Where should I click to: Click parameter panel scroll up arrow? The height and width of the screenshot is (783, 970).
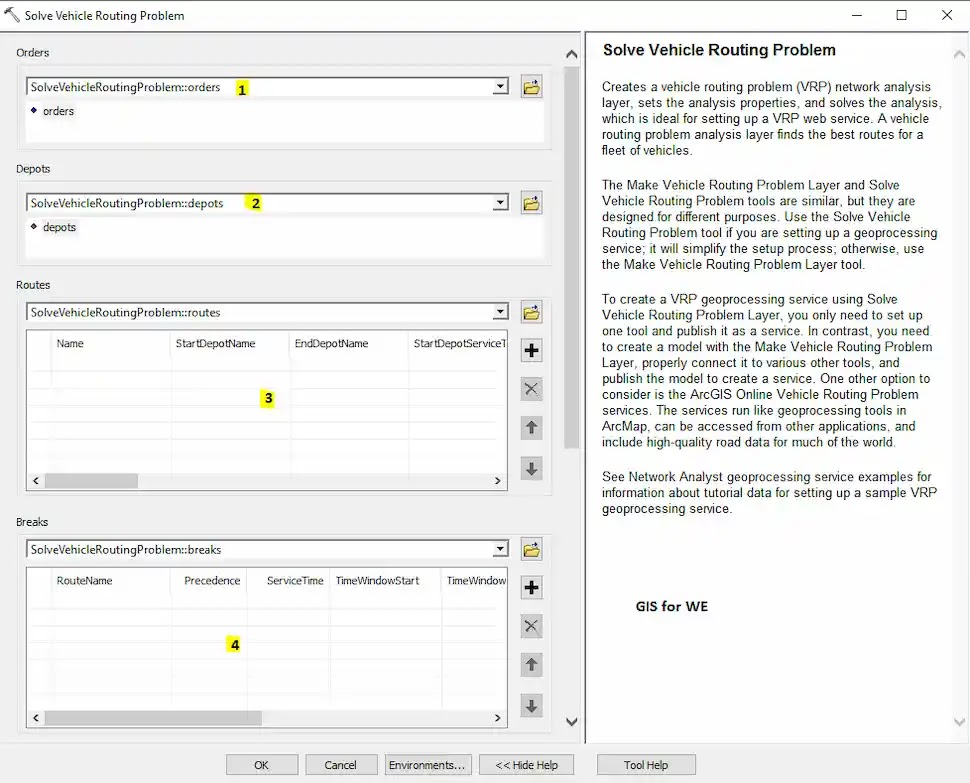[x=572, y=54]
